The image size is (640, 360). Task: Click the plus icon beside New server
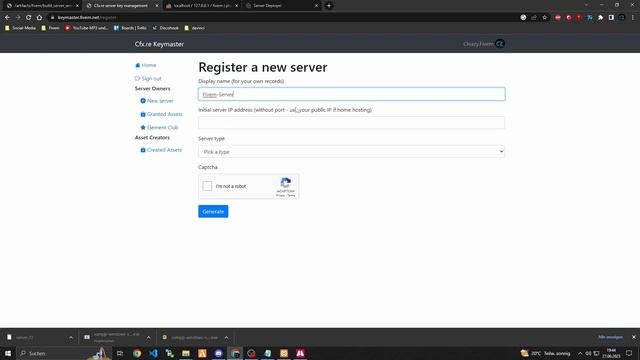143,101
